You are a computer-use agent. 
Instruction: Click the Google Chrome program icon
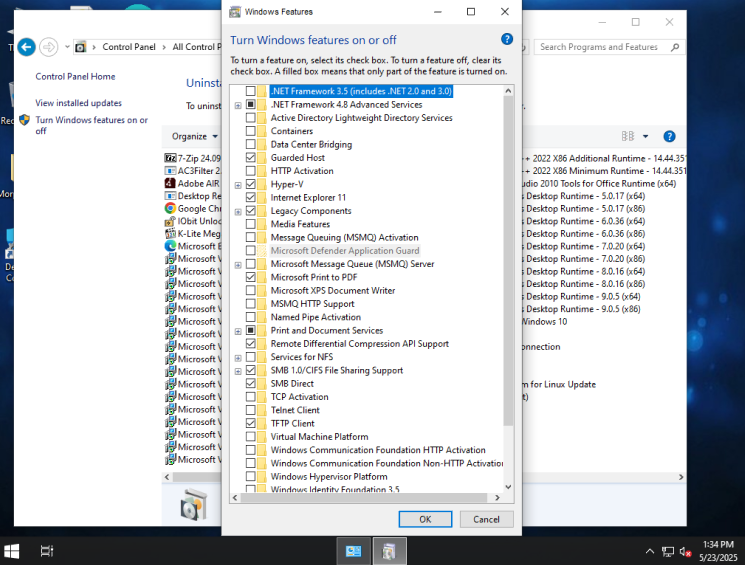170,208
